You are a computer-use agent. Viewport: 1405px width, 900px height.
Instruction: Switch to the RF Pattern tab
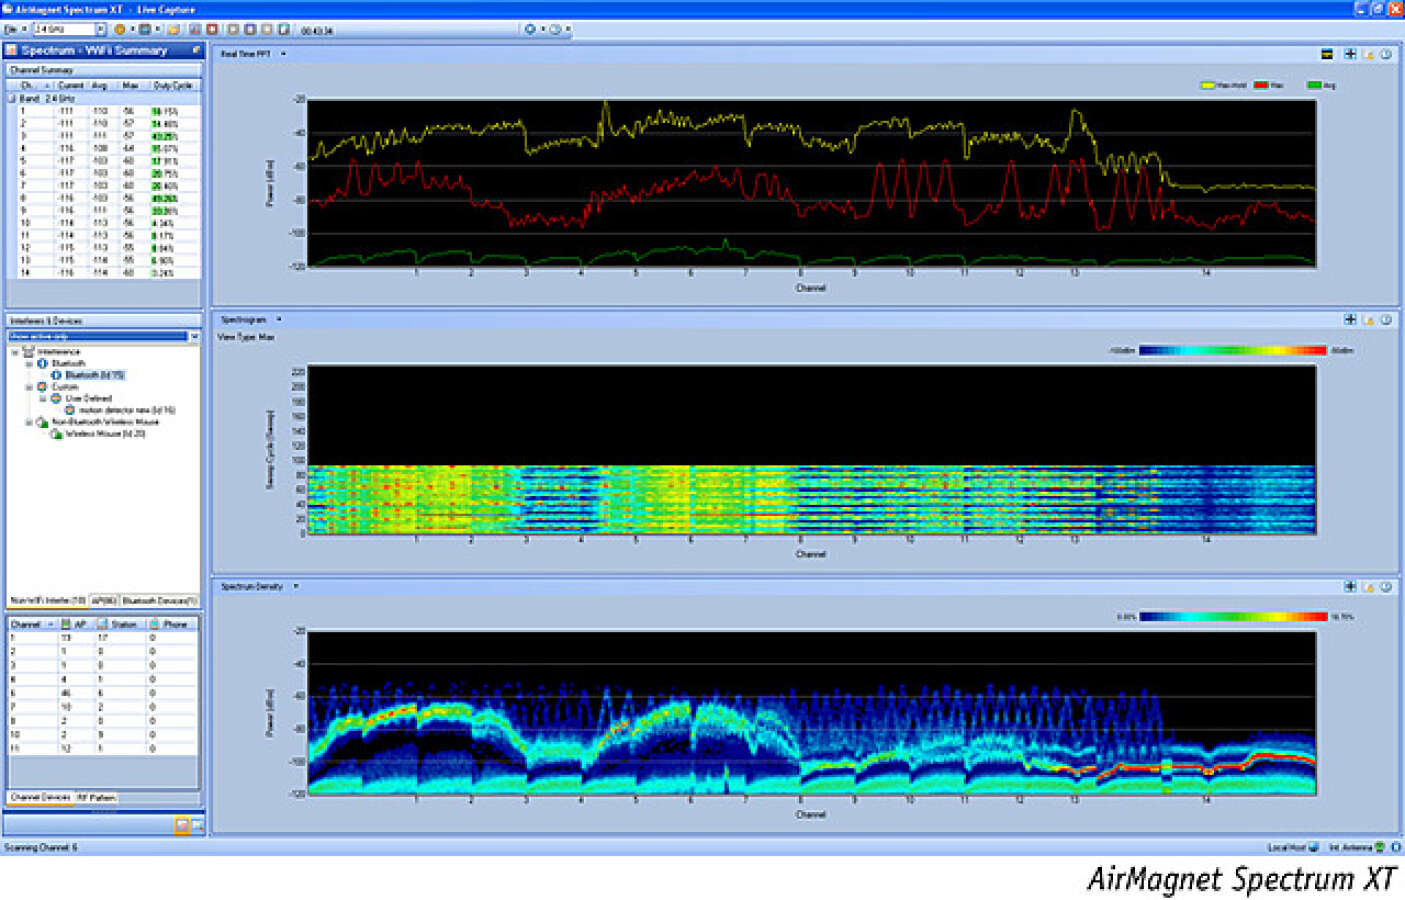pyautogui.click(x=97, y=798)
